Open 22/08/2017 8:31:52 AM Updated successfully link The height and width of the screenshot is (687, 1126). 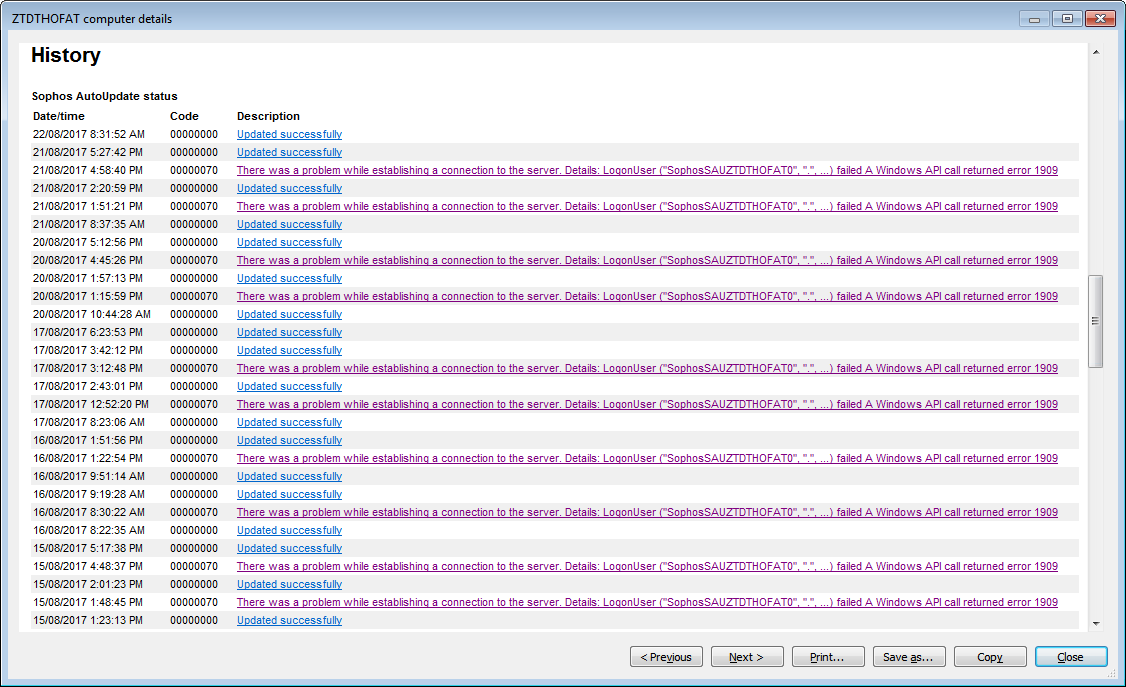[289, 134]
